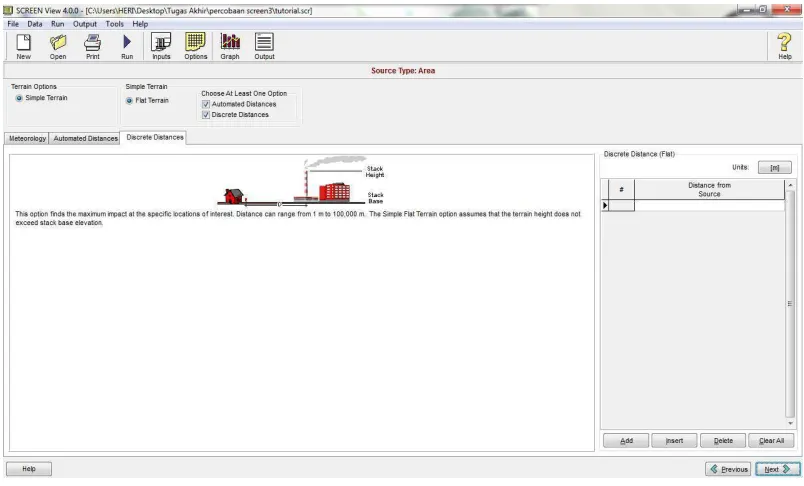This screenshot has height=486, width=804.
Task: Click the Print toolbar icon
Action: (93, 47)
